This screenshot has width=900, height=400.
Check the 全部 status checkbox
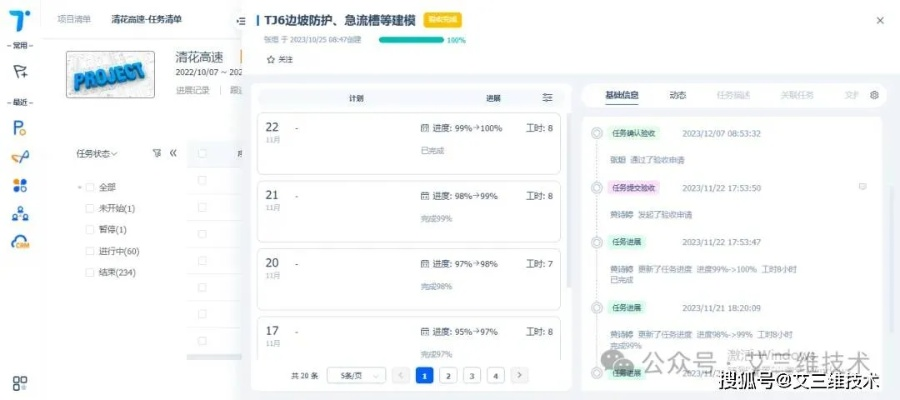[90, 187]
